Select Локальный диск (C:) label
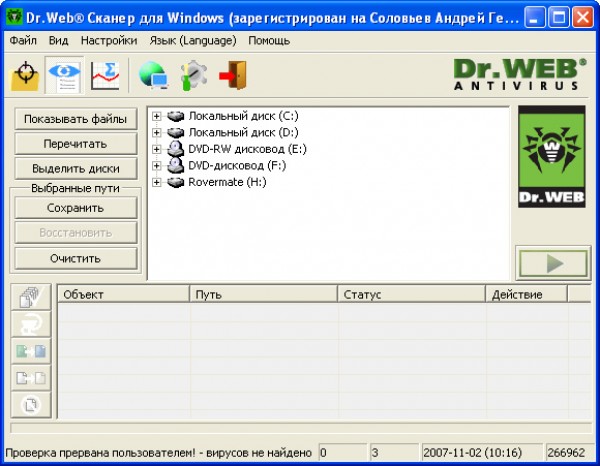 click(243, 116)
